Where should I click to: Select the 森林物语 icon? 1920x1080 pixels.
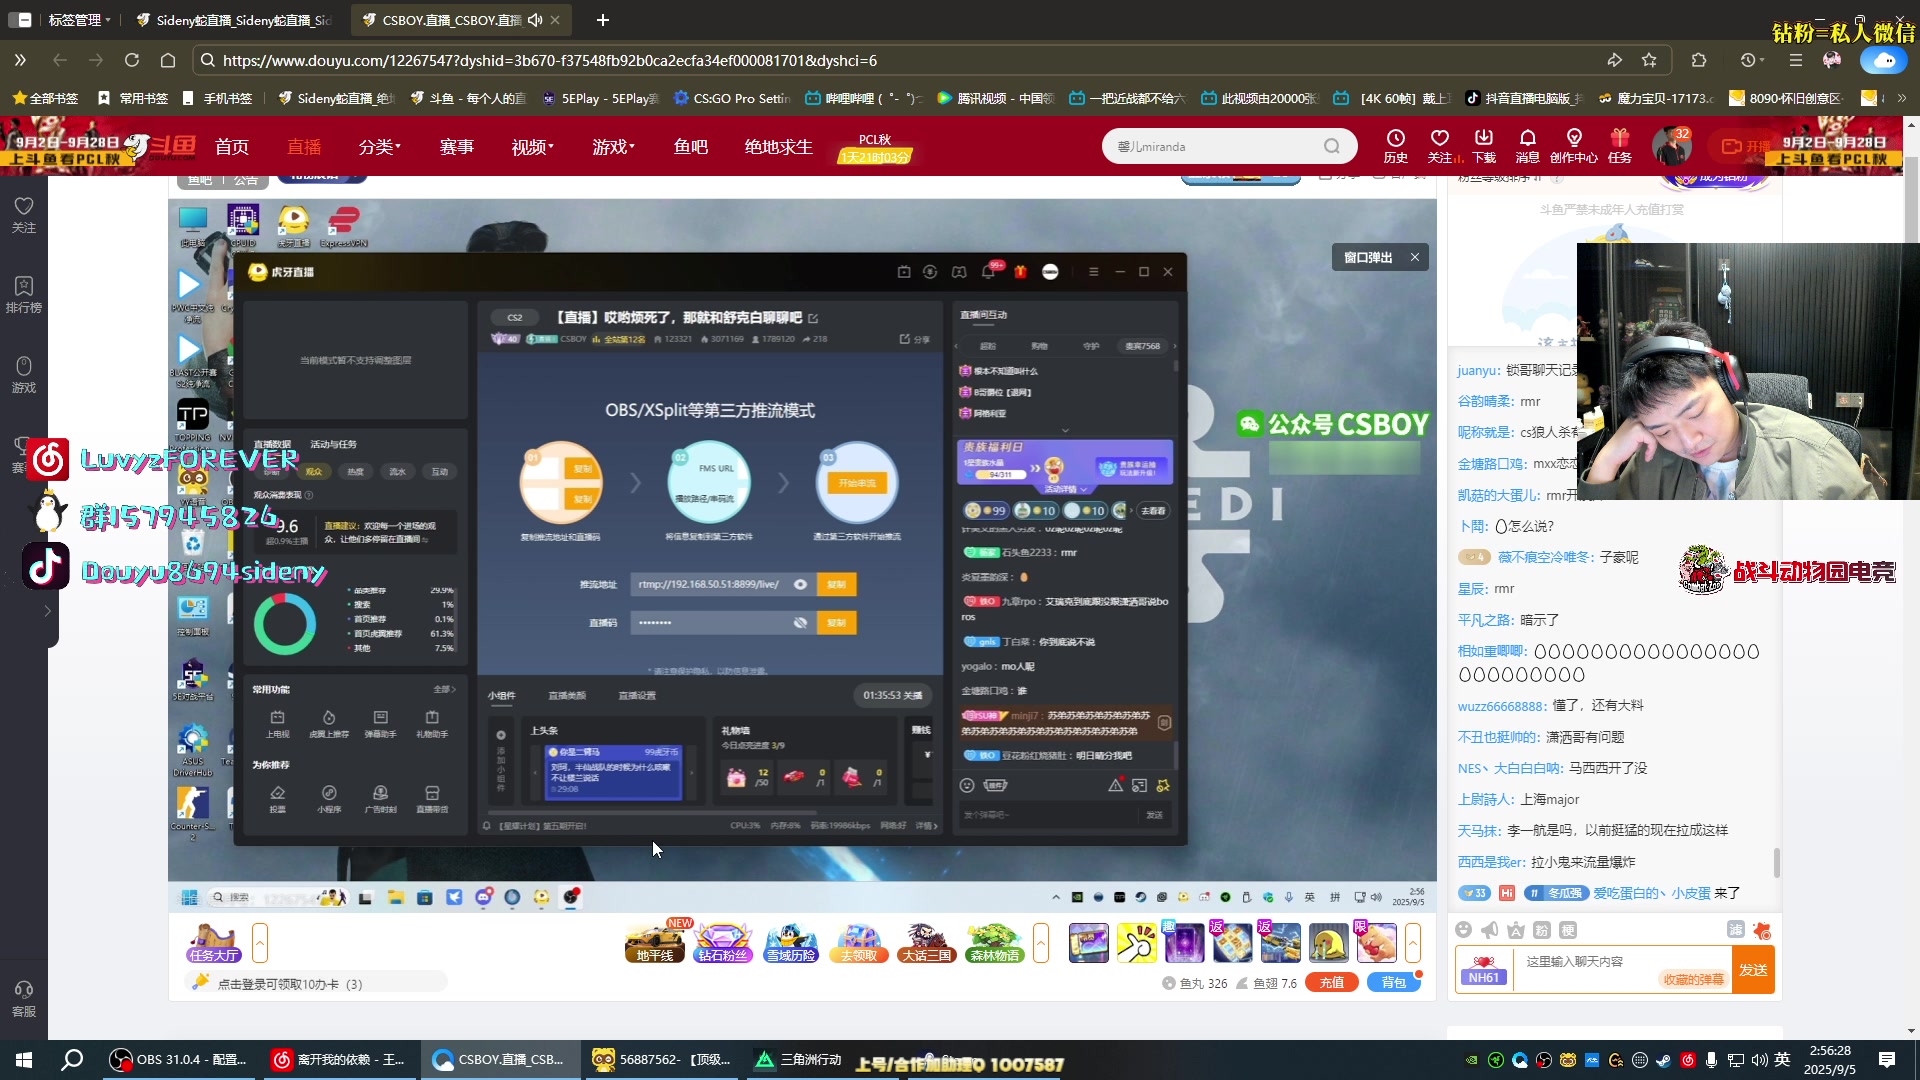(x=995, y=943)
